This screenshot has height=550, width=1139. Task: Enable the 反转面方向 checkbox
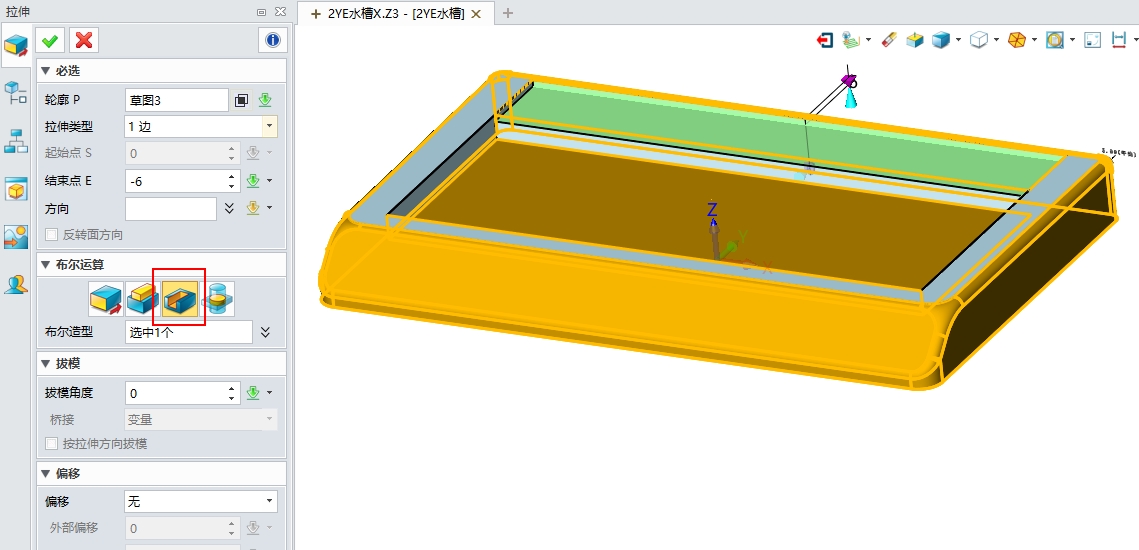(x=52, y=235)
